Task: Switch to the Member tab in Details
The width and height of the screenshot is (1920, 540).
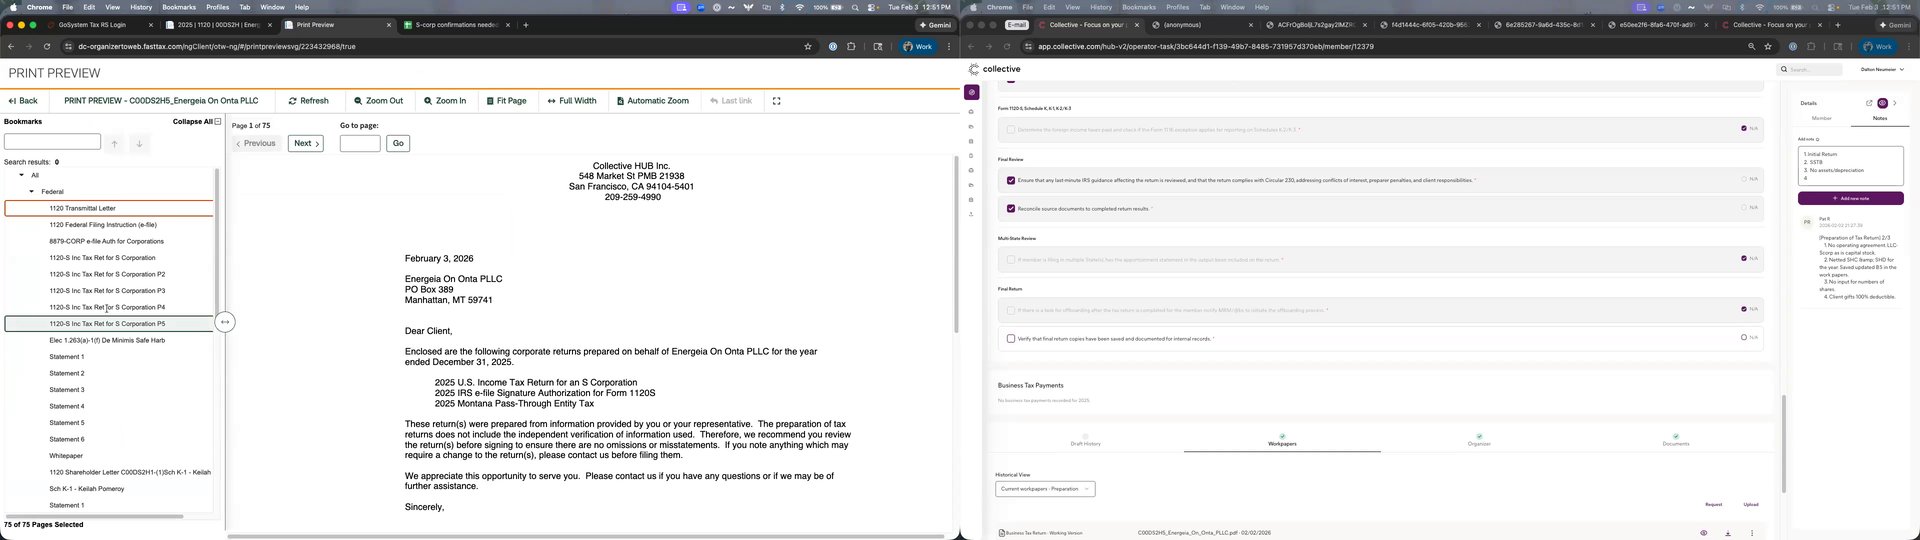Action: pyautogui.click(x=1822, y=118)
